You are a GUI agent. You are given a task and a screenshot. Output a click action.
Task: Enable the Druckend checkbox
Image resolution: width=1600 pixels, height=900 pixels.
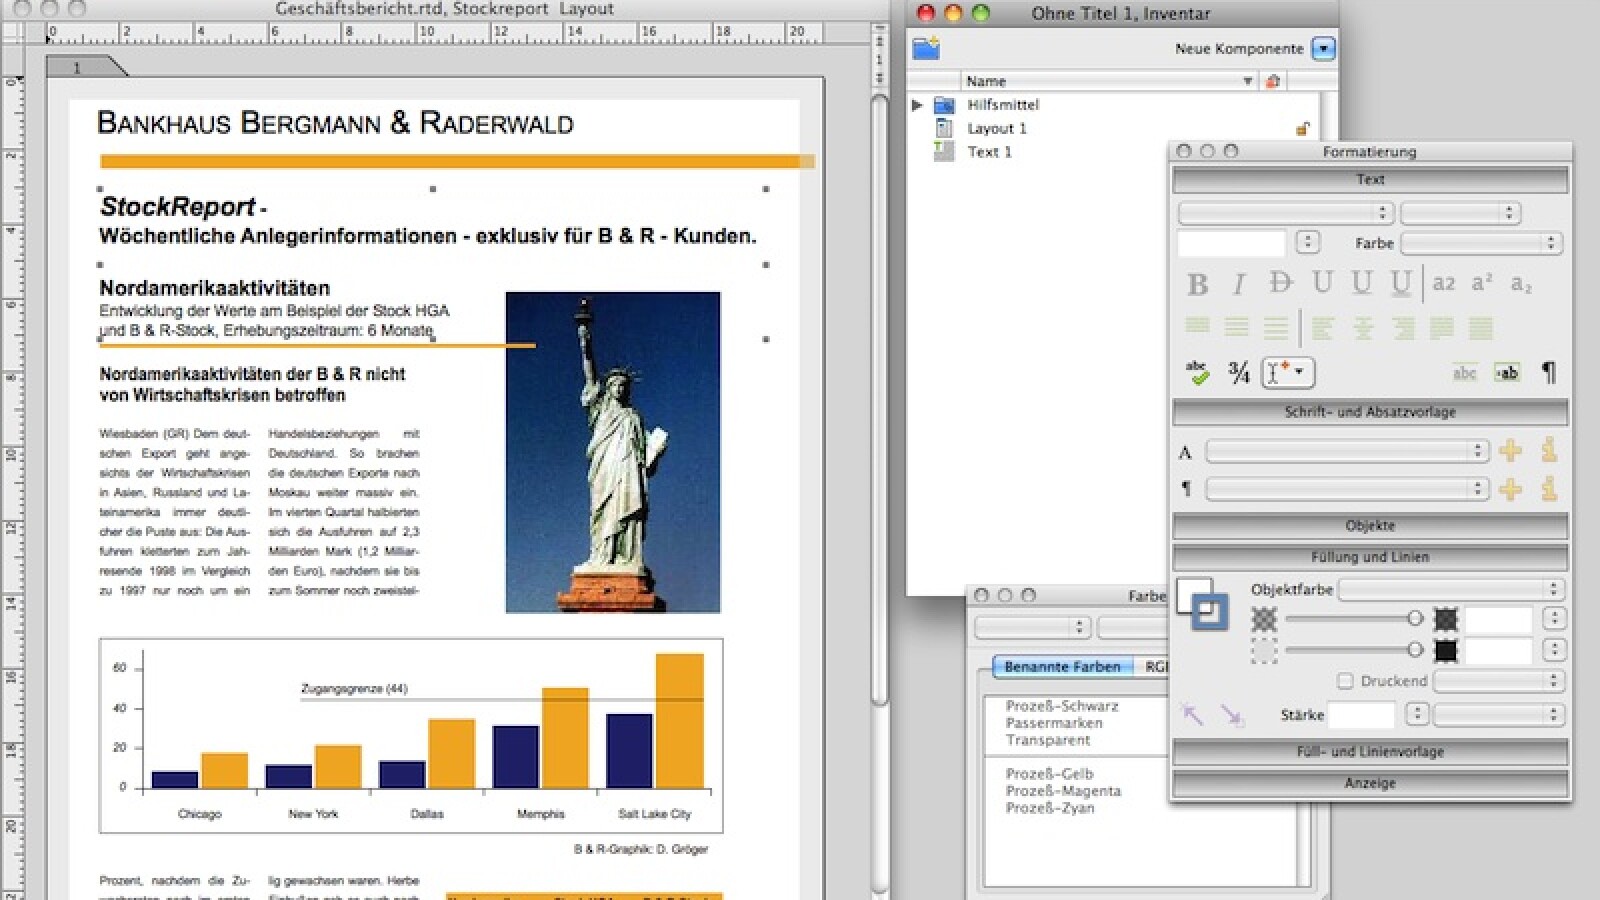click(x=1345, y=681)
